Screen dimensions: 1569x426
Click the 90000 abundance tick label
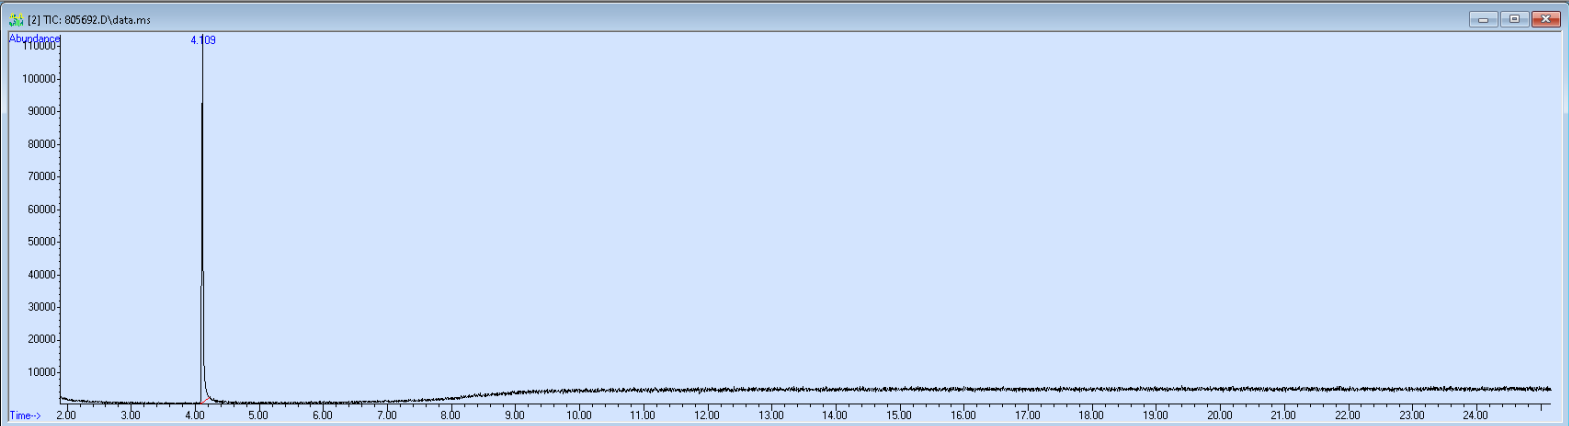(42, 112)
